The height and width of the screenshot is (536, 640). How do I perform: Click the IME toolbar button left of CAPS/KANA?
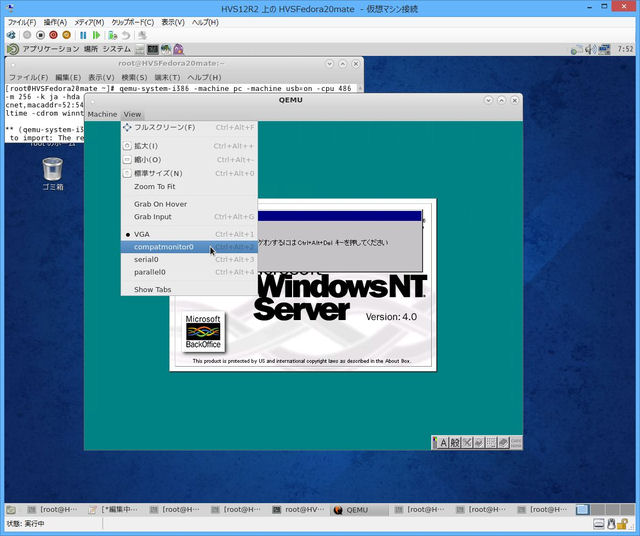(504, 443)
